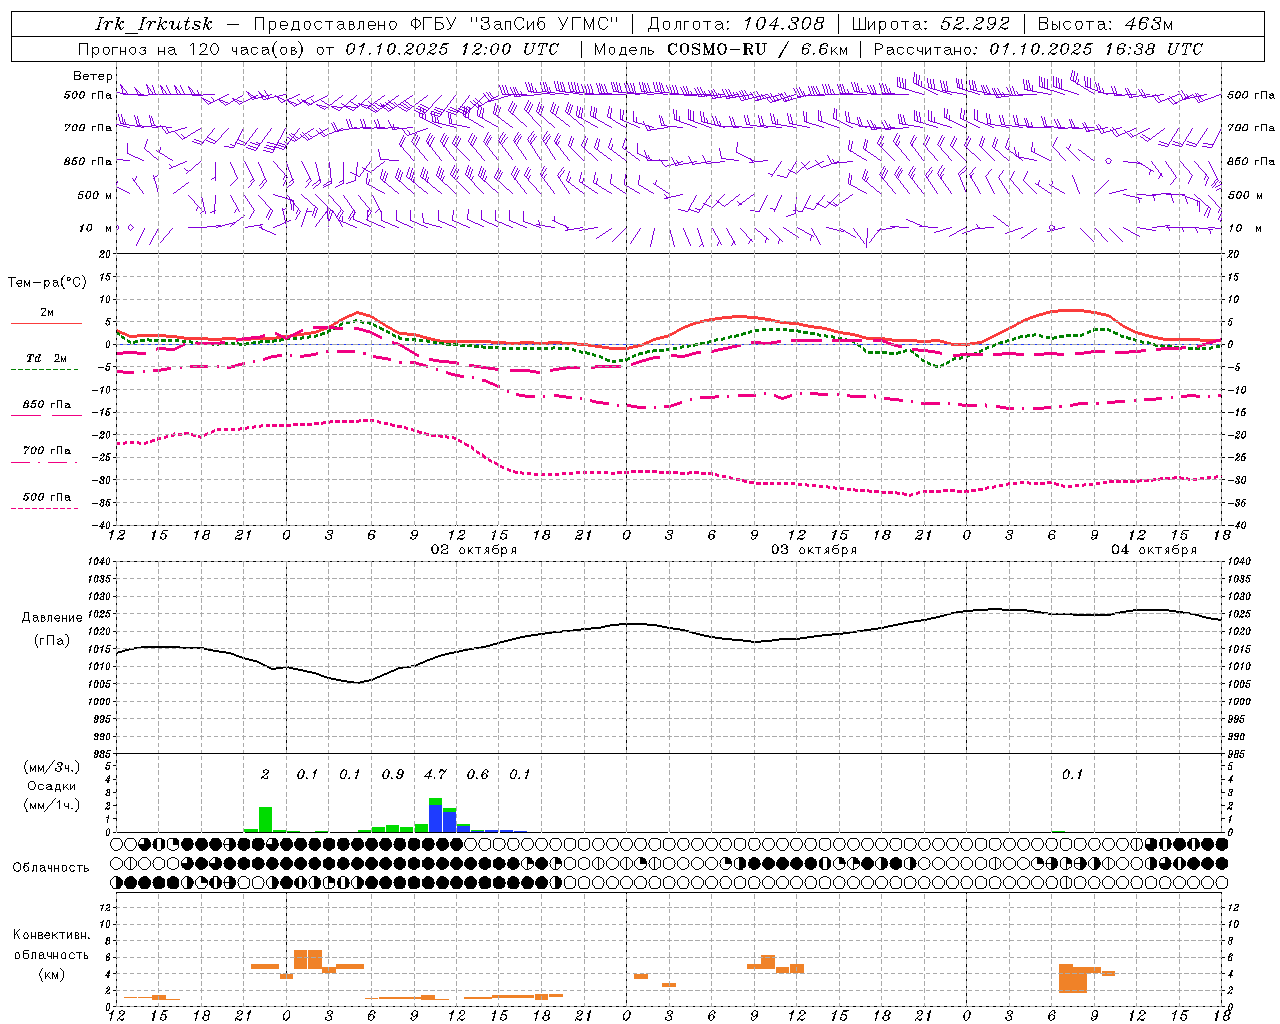Click the latitude value "Широта: 52.292"
Screen dimensions: 1280x1024
click(931, 24)
